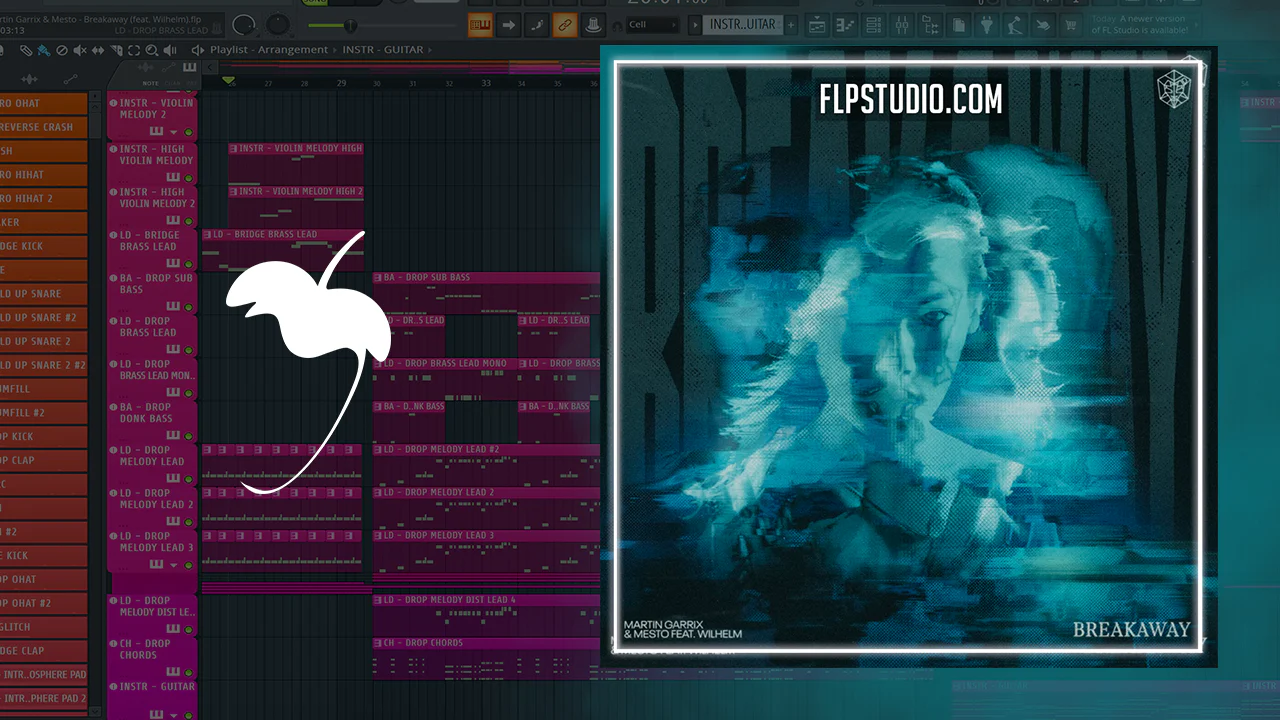
Task: Click the hand icon beside the cart
Action: 1045,25
